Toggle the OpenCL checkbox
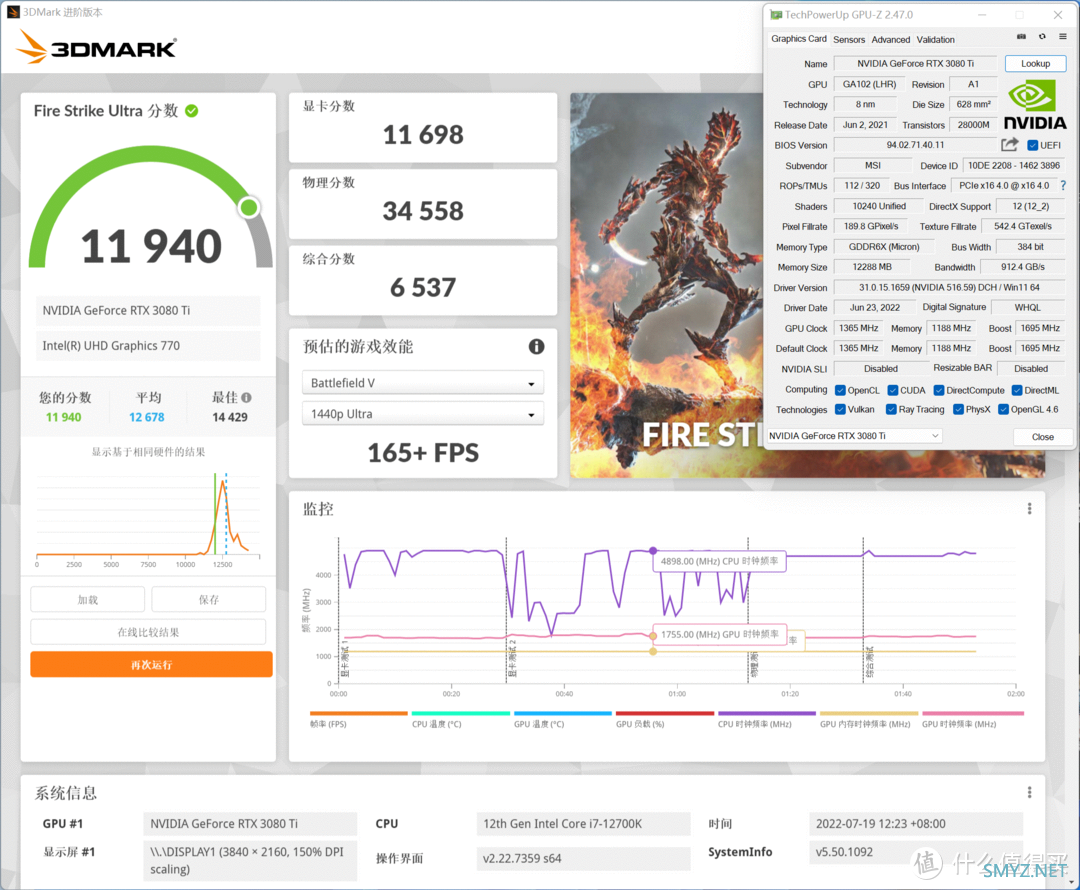 pyautogui.click(x=840, y=391)
